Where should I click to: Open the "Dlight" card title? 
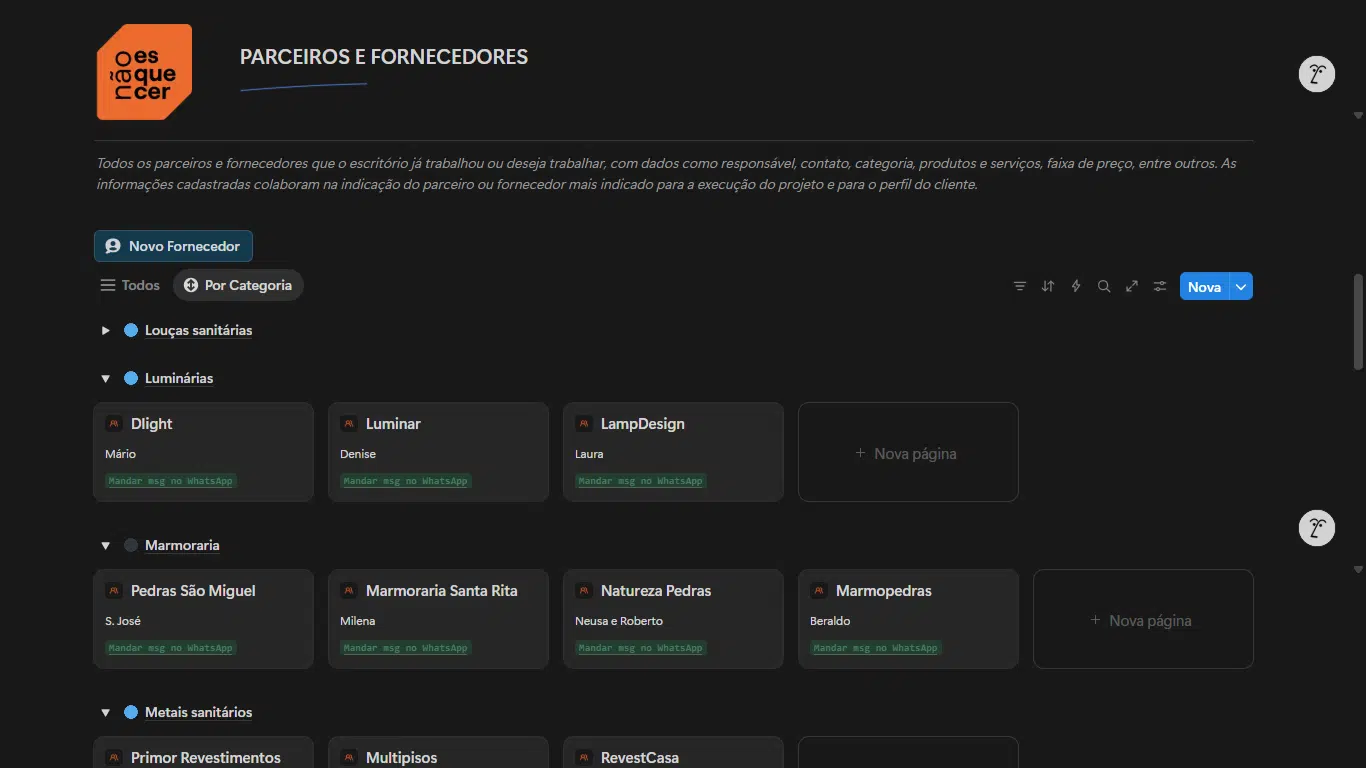point(152,424)
